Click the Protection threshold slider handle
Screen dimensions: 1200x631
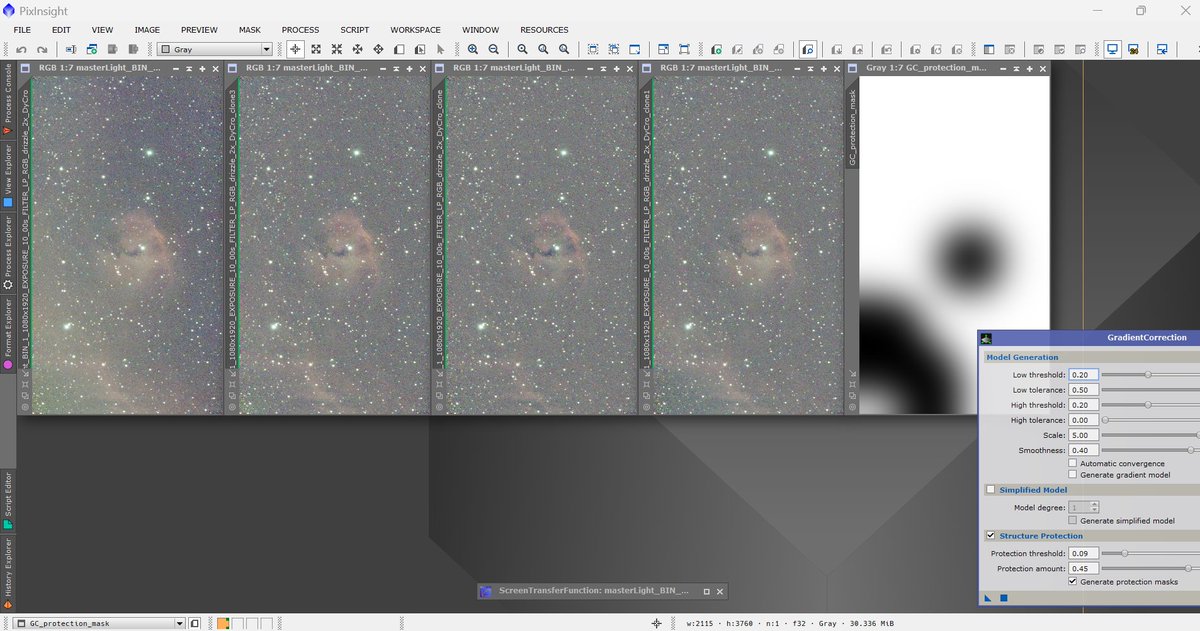point(1124,553)
